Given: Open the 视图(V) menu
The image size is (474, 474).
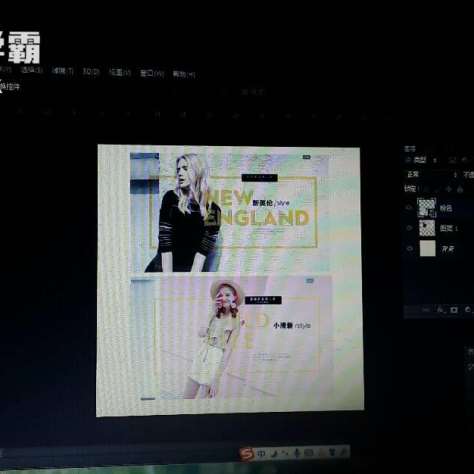Looking at the screenshot, I should tap(120, 72).
